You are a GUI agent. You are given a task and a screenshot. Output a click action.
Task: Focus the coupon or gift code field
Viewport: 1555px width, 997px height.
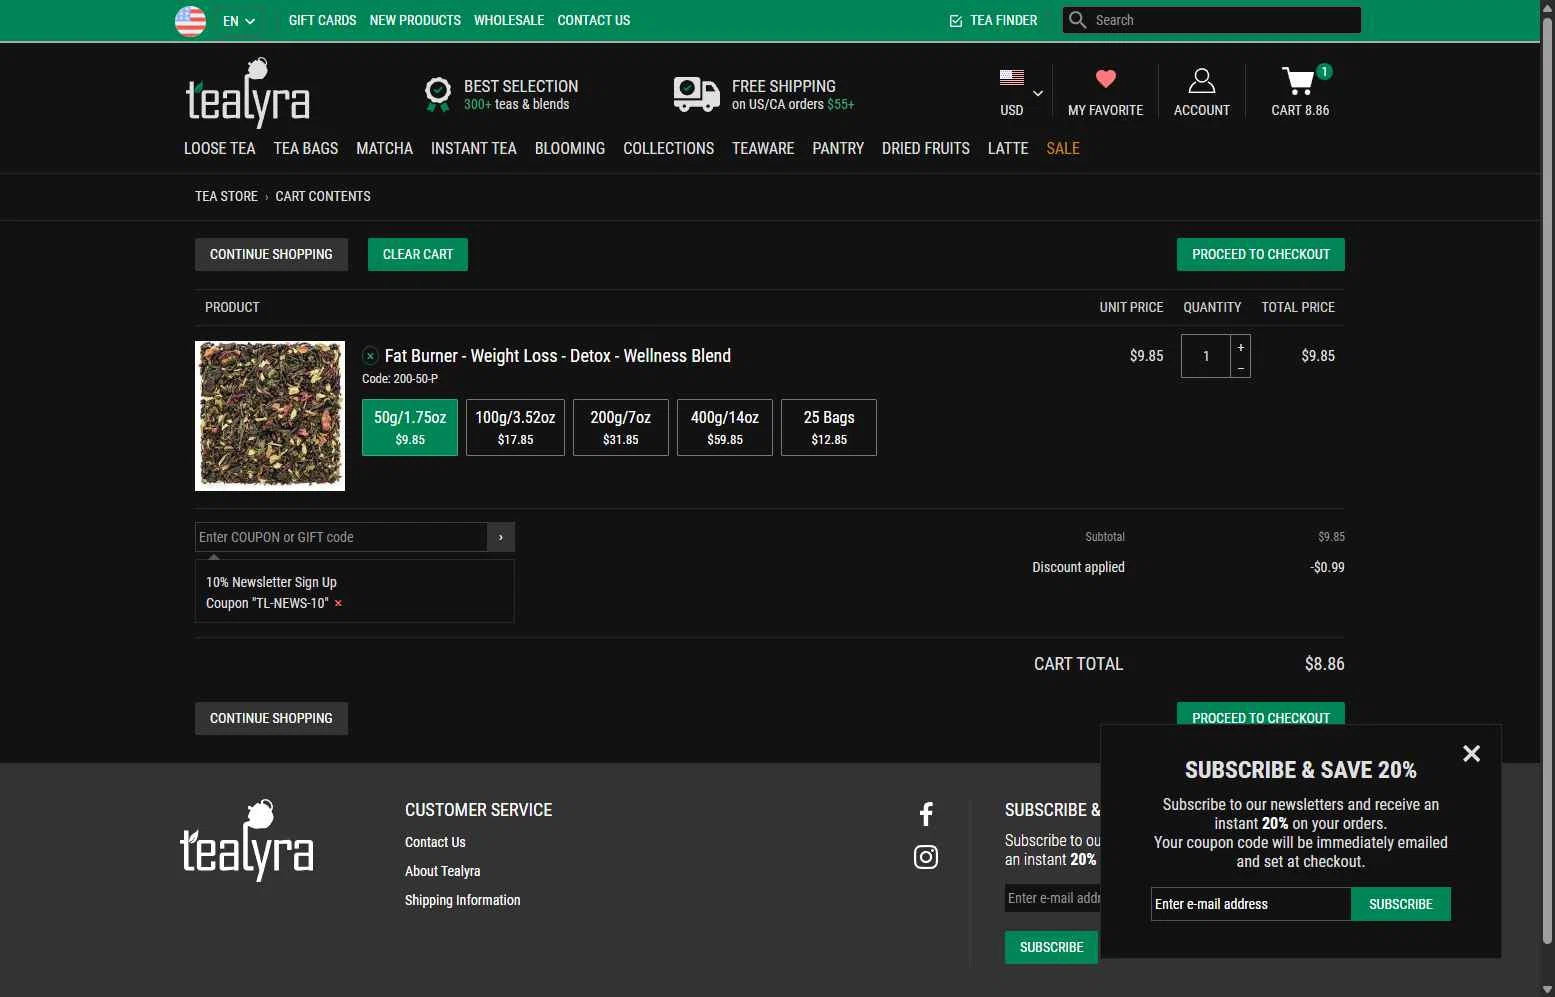point(341,537)
